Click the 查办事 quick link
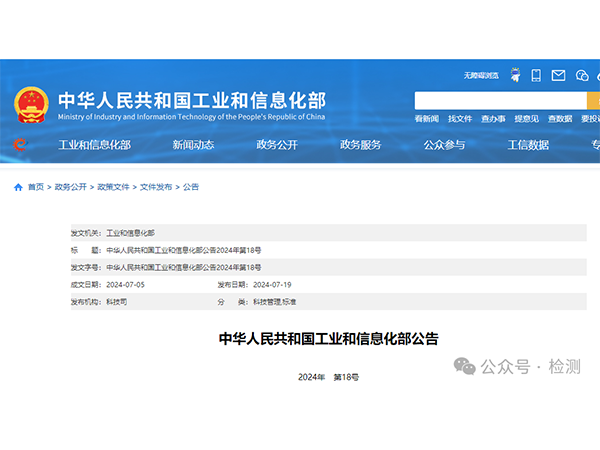 [x=493, y=119]
